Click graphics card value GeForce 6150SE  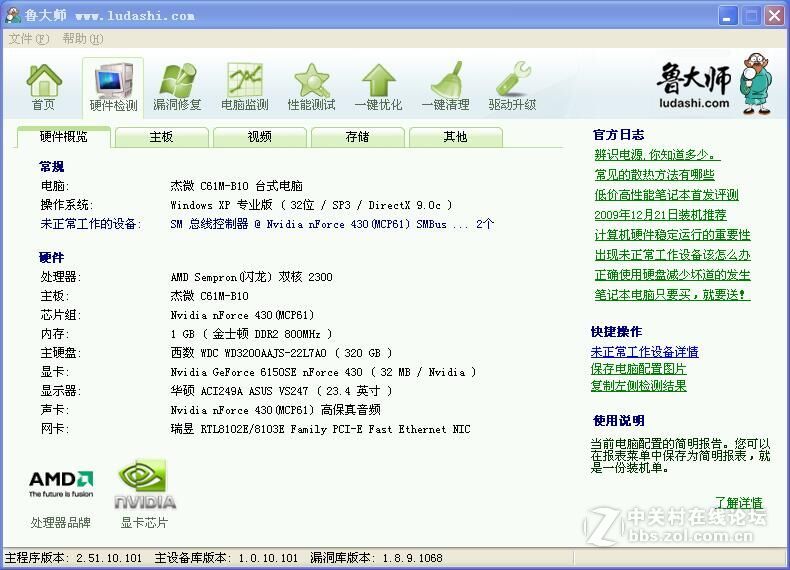click(323, 372)
